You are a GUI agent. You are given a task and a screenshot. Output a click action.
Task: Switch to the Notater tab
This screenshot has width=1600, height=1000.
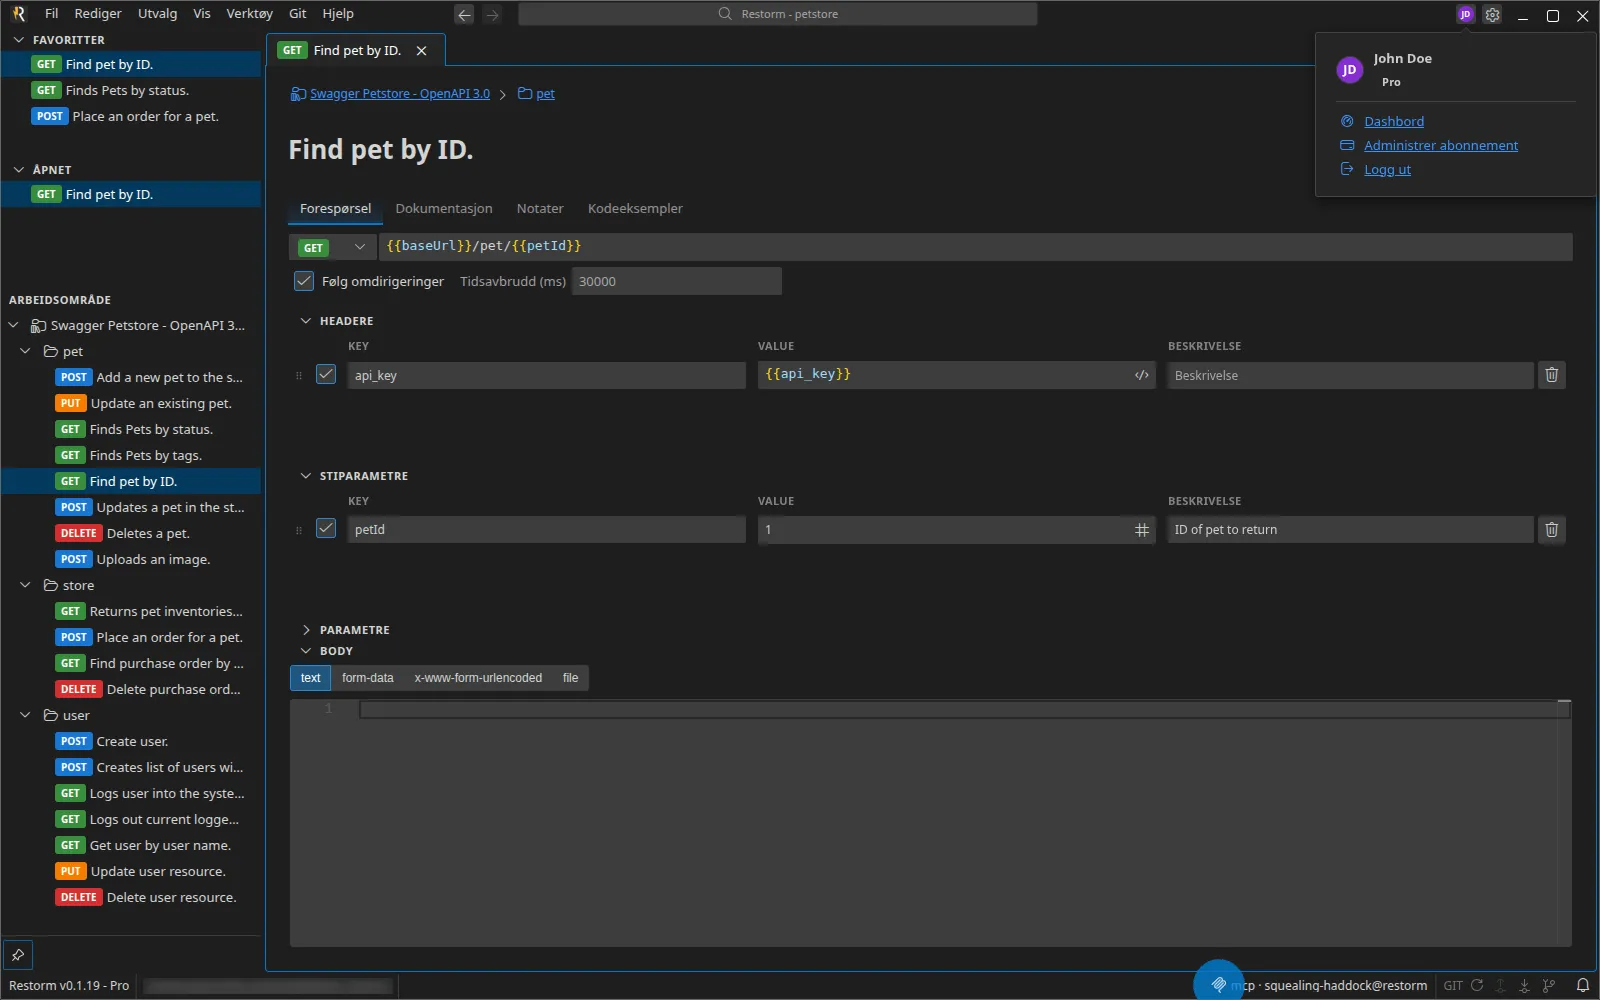(x=540, y=209)
